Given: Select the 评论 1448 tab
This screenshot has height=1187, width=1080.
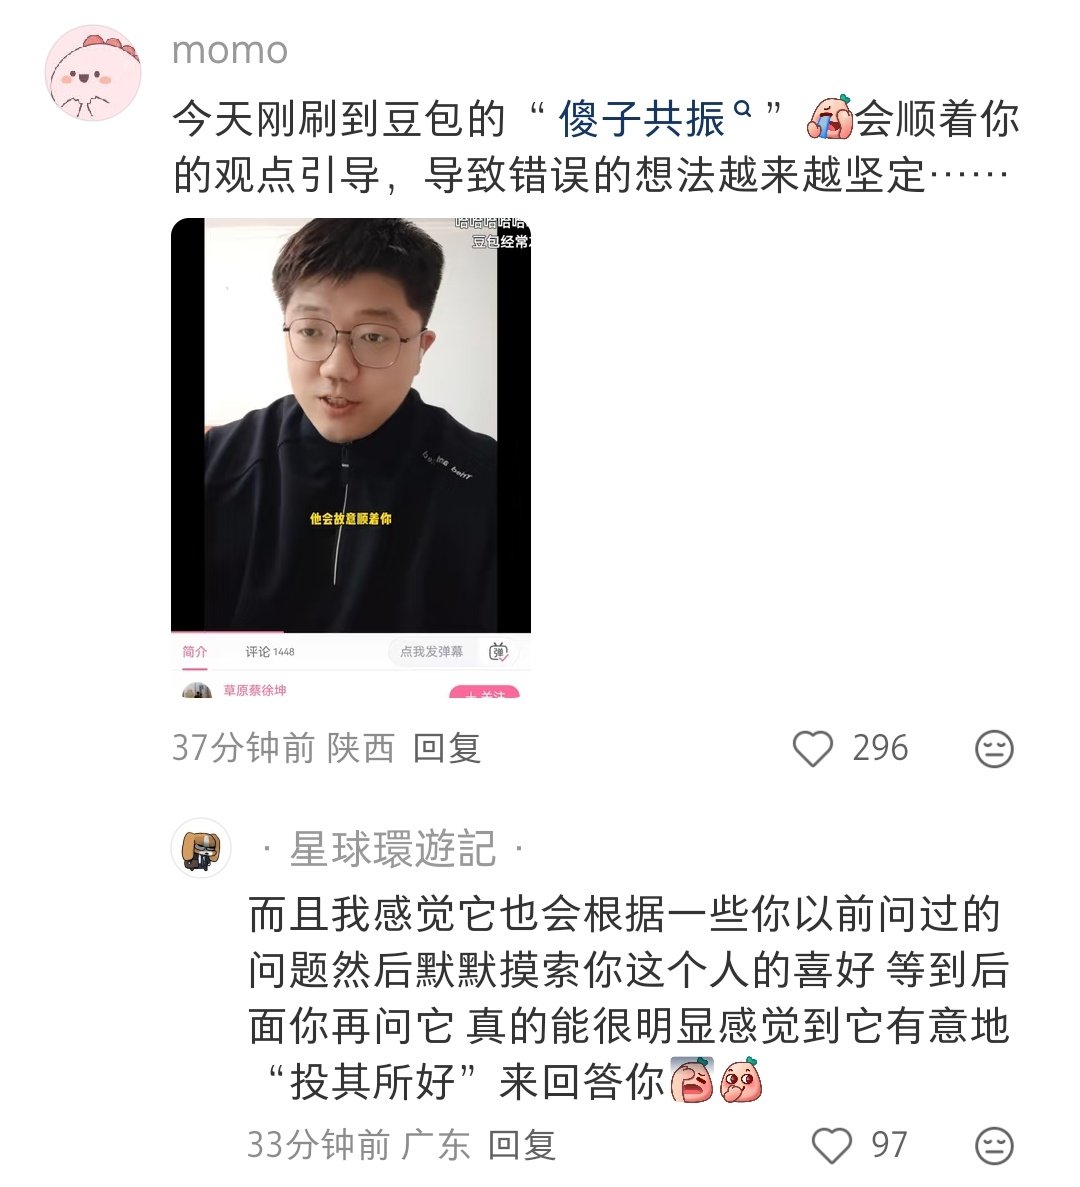Looking at the screenshot, I should [269, 651].
